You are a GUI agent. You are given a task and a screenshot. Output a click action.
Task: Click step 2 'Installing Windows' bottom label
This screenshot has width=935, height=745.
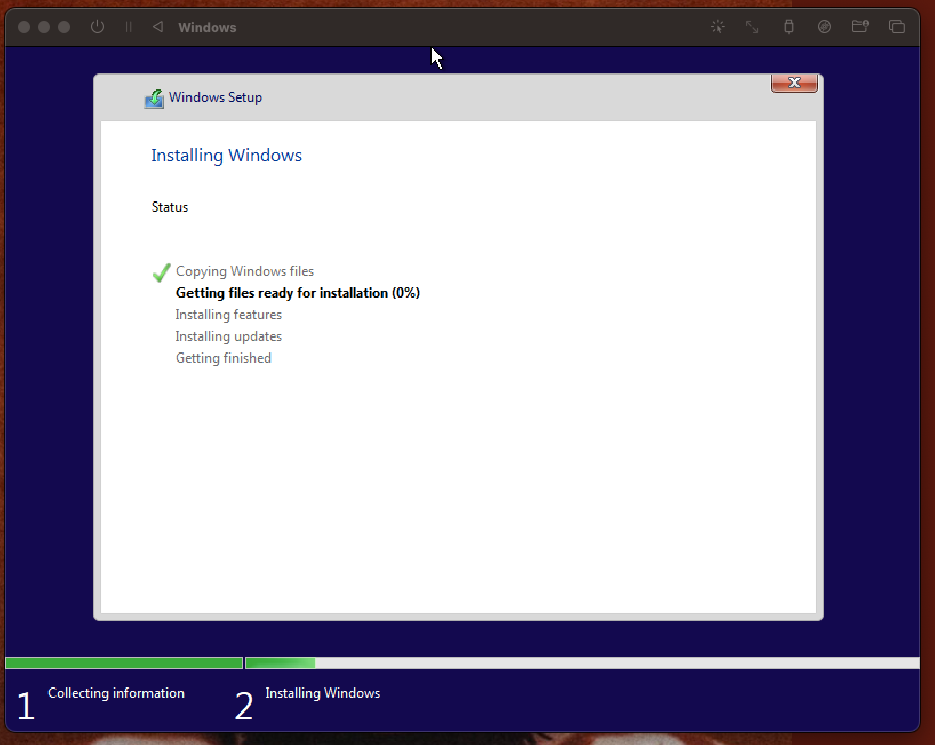point(323,693)
